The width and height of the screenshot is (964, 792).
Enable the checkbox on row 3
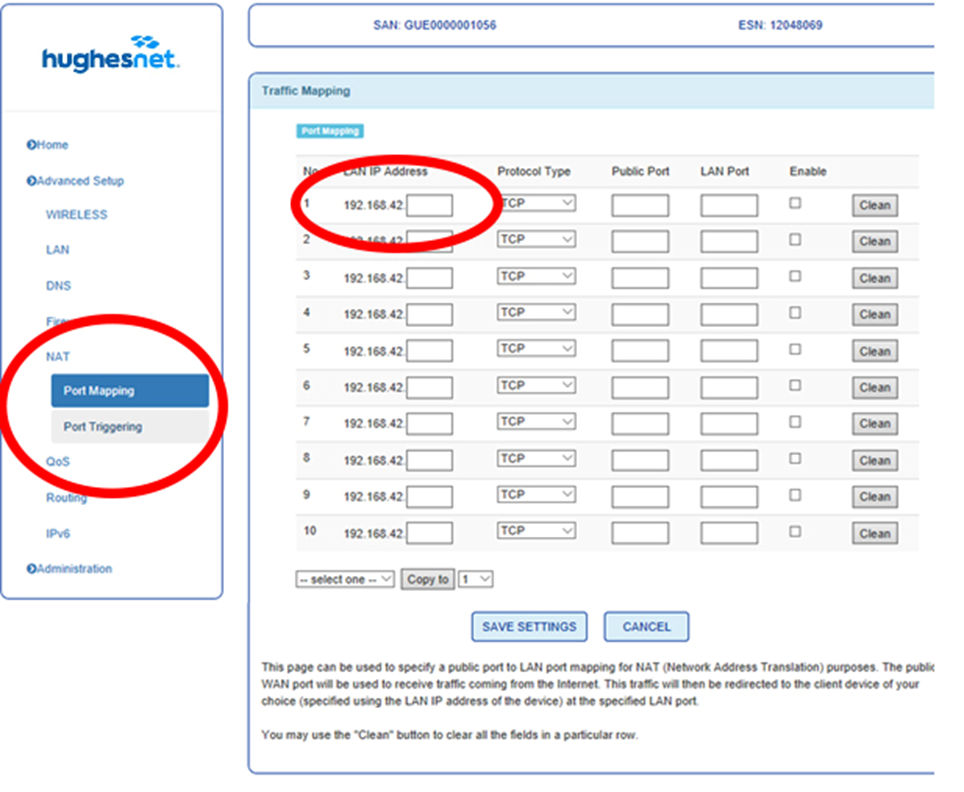click(x=795, y=276)
